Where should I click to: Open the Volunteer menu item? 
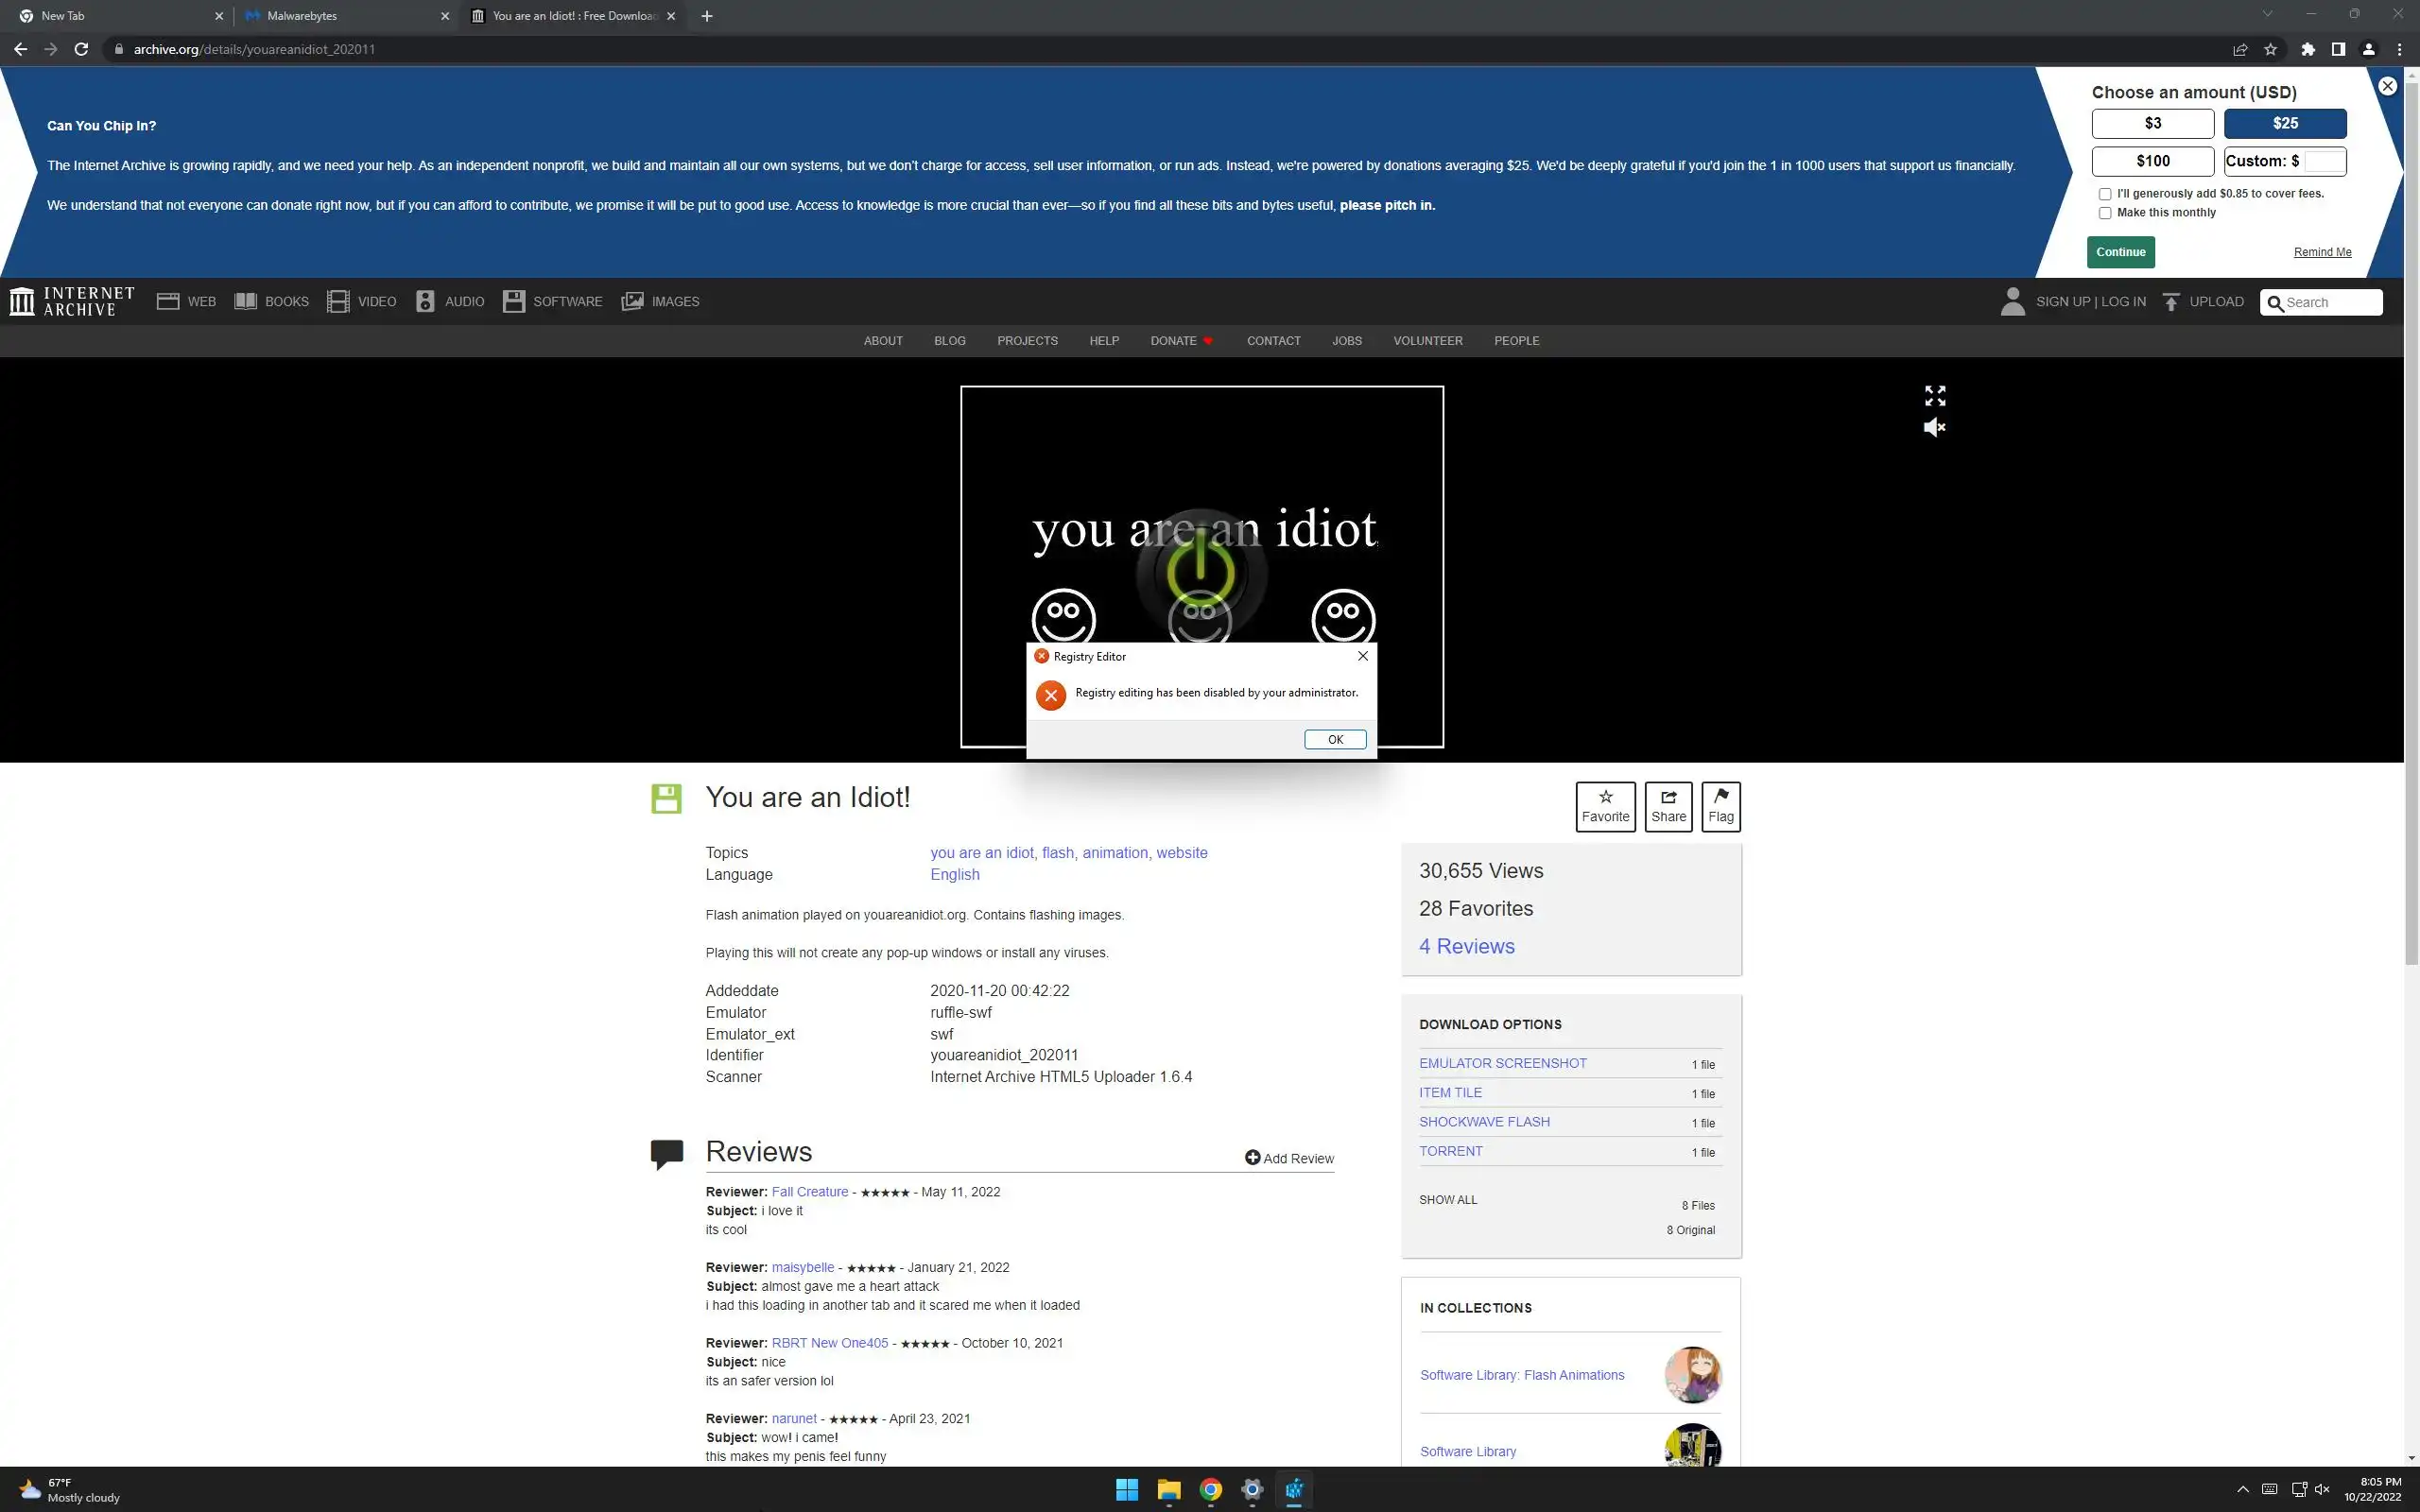pos(1427,341)
